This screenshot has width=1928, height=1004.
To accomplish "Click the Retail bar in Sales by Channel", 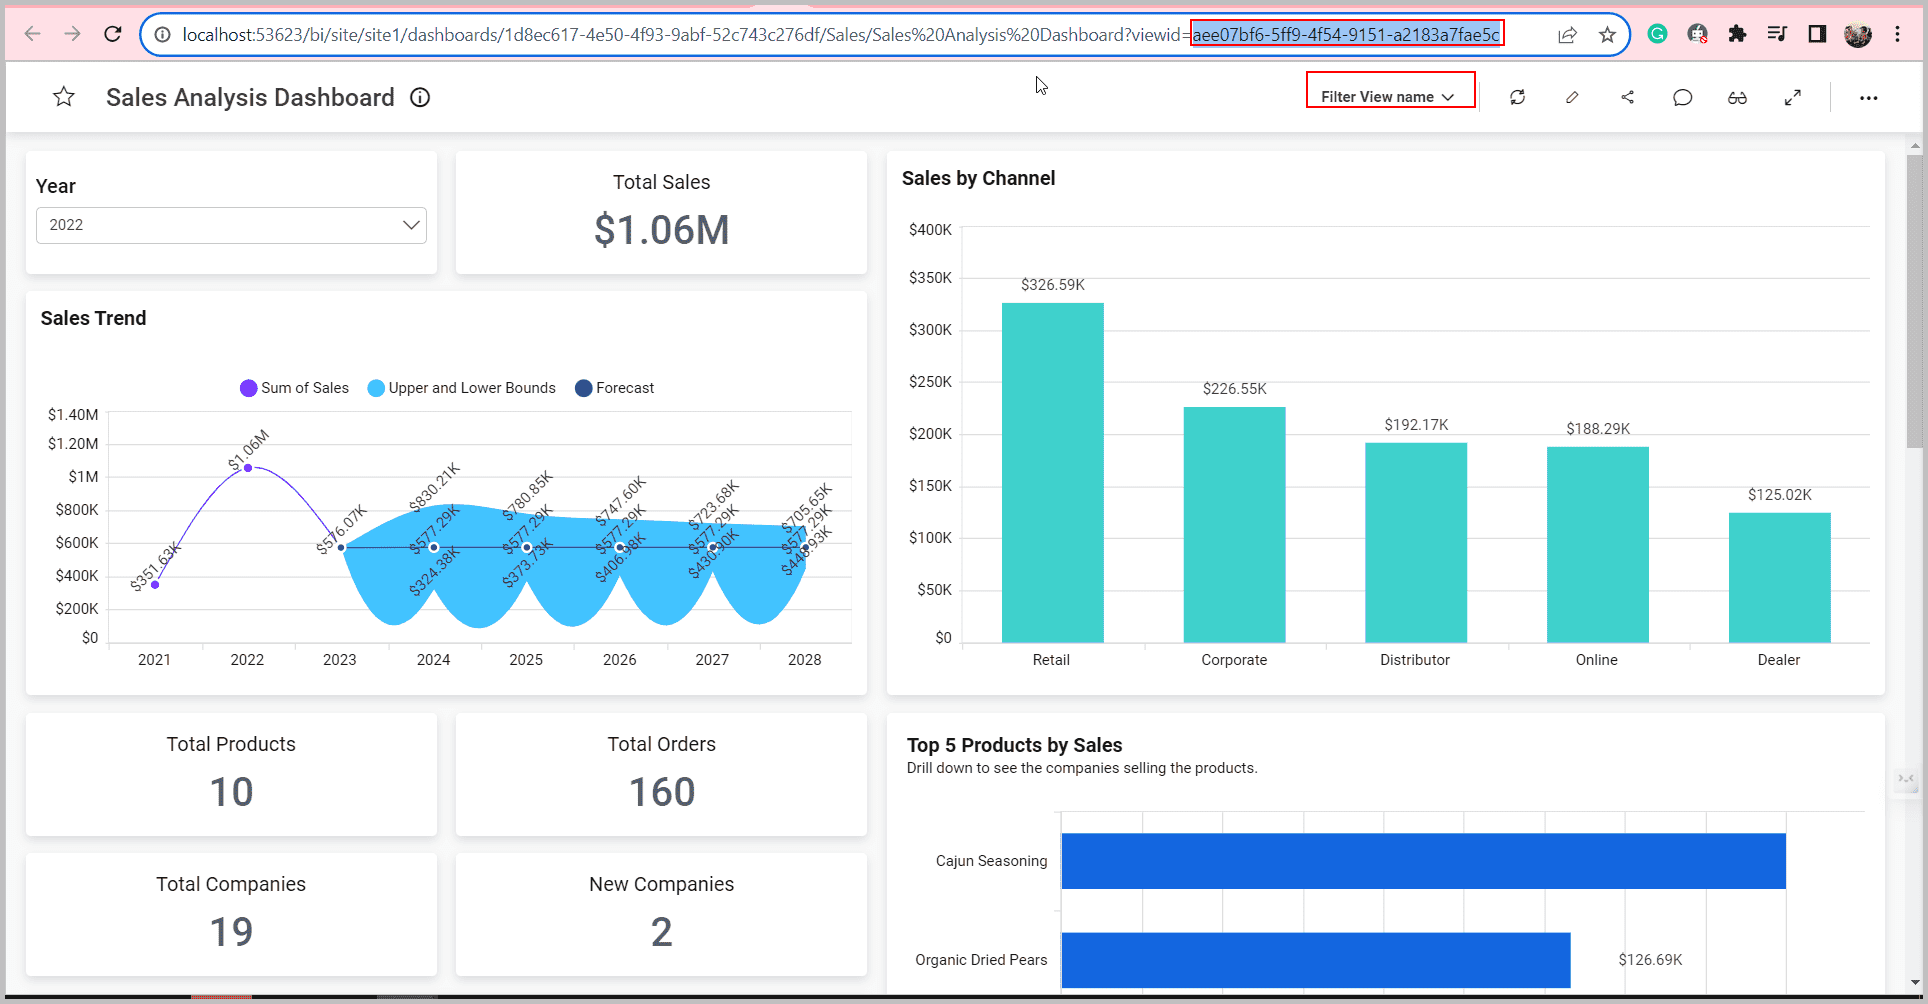I will pos(1052,472).
